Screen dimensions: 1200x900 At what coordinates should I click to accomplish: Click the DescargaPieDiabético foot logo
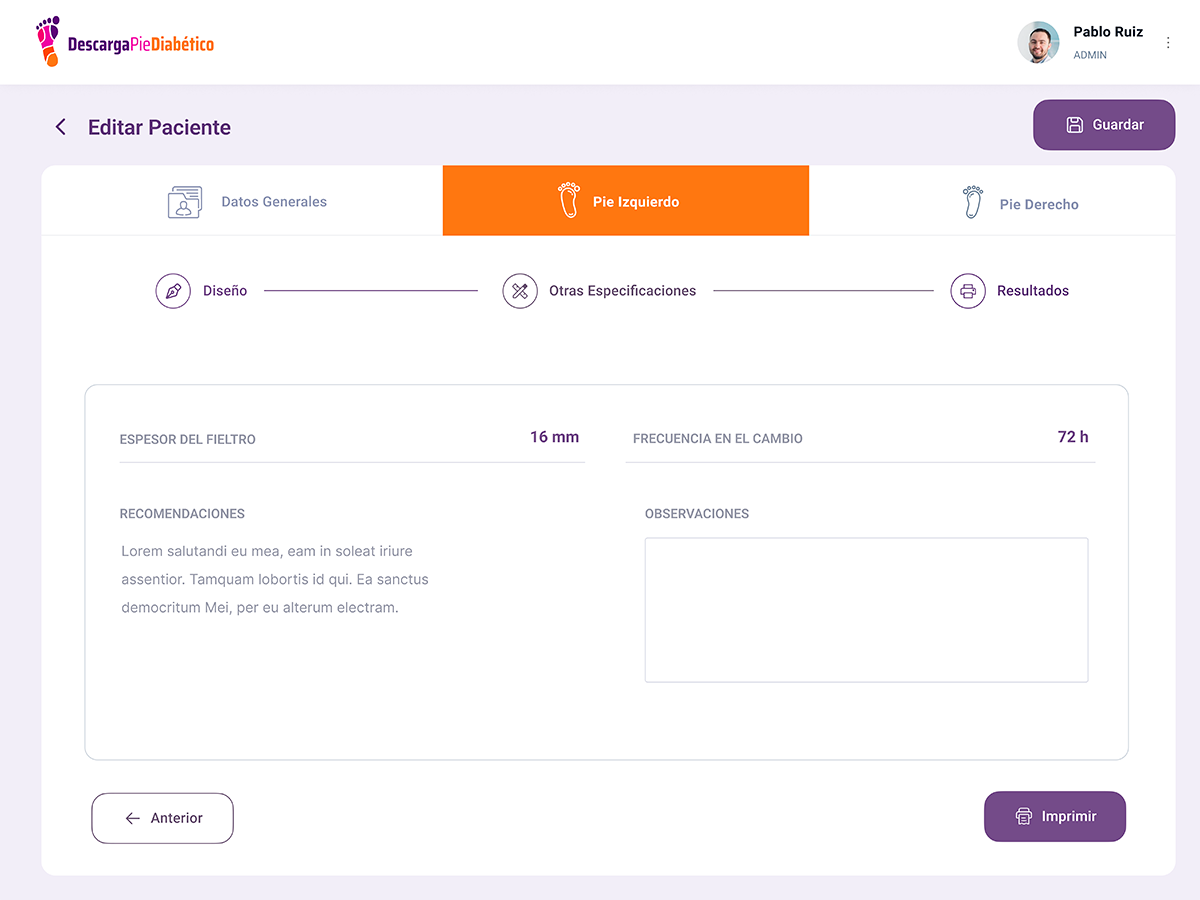pyautogui.click(x=48, y=42)
